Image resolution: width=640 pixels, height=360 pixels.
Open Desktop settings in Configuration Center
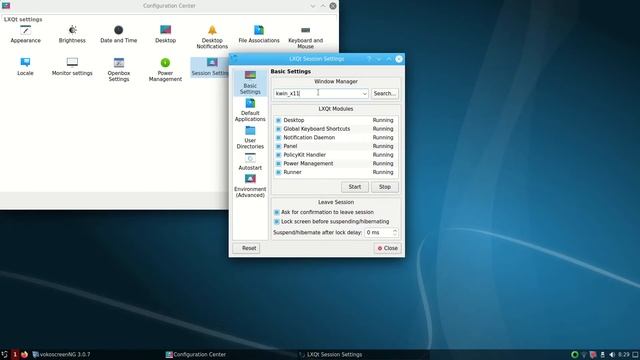coord(165,34)
